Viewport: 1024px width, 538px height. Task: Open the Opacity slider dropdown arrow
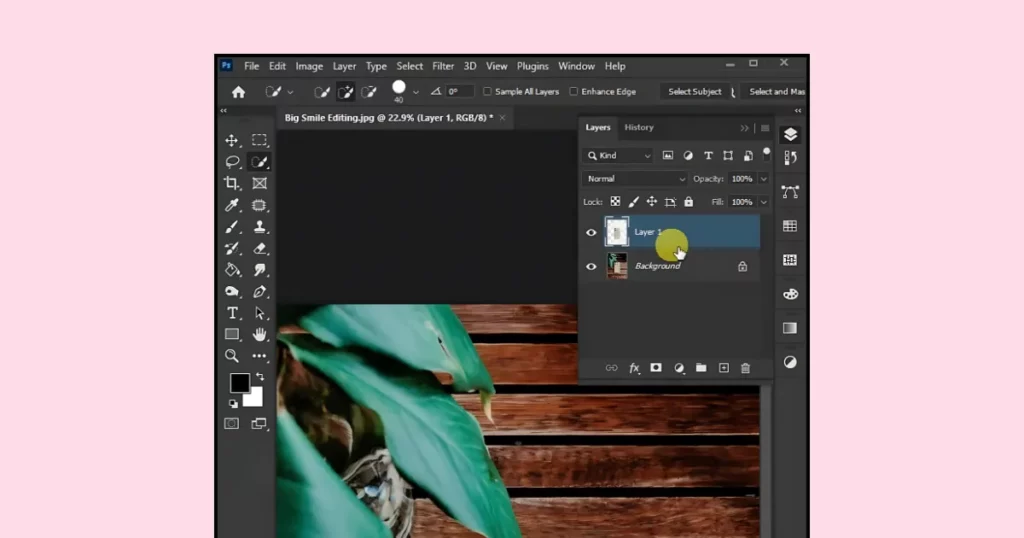pyautogui.click(x=763, y=179)
